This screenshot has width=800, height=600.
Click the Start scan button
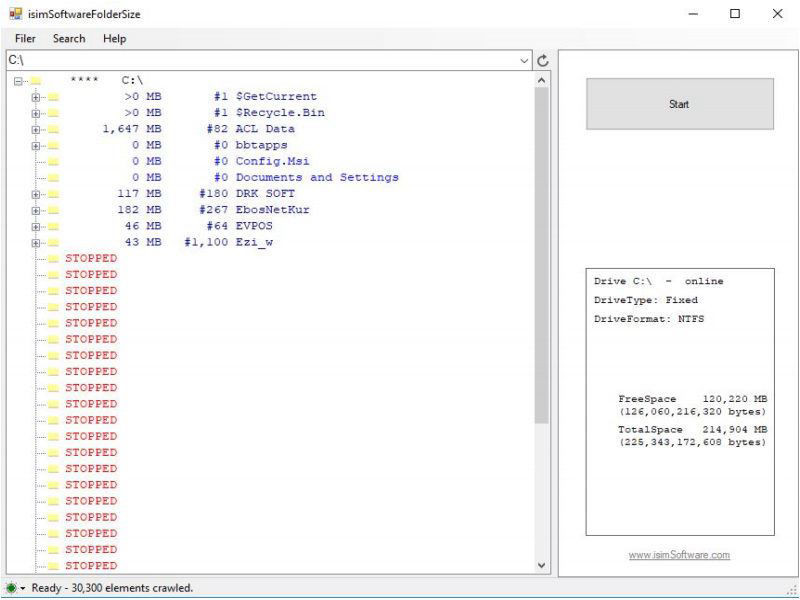tap(680, 104)
